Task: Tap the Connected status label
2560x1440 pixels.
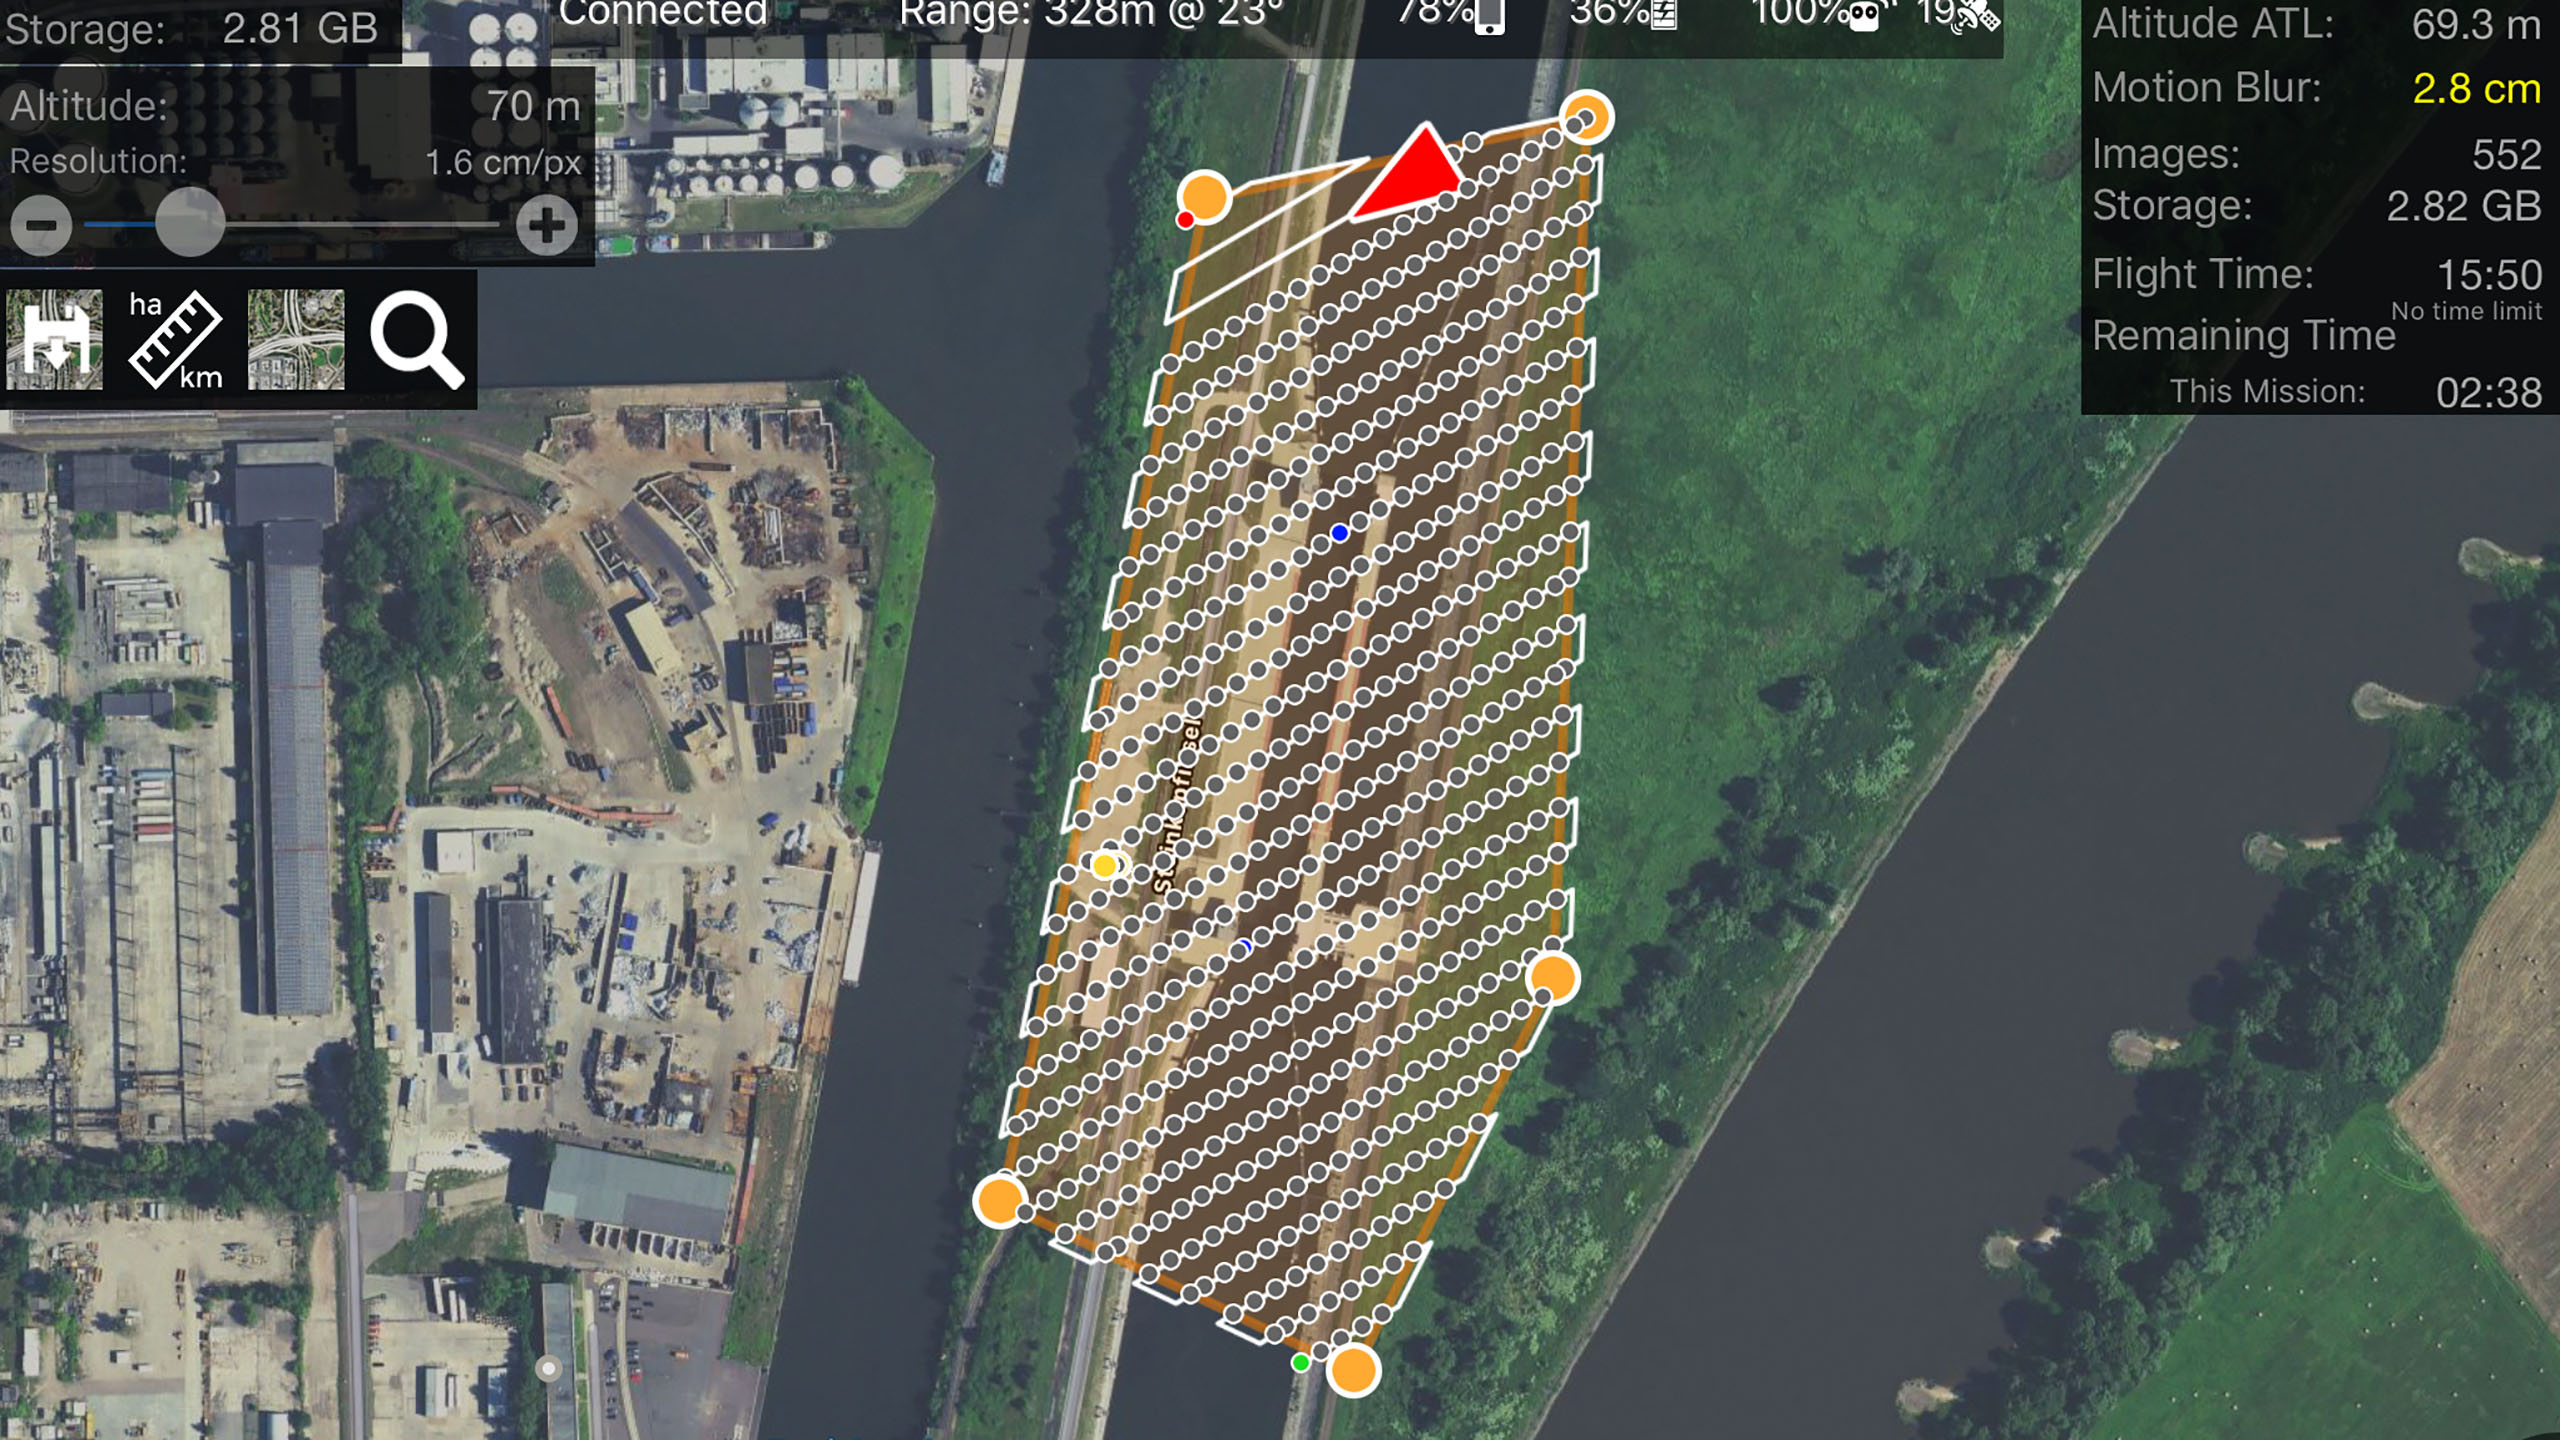Action: point(663,14)
